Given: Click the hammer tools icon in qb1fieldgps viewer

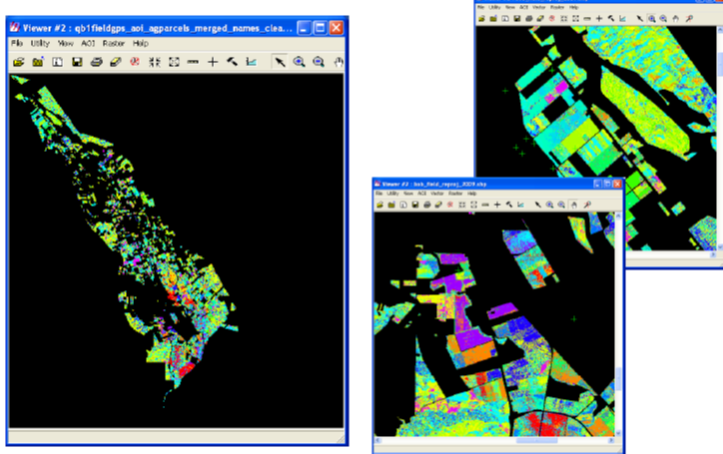Looking at the screenshot, I should tap(231, 62).
